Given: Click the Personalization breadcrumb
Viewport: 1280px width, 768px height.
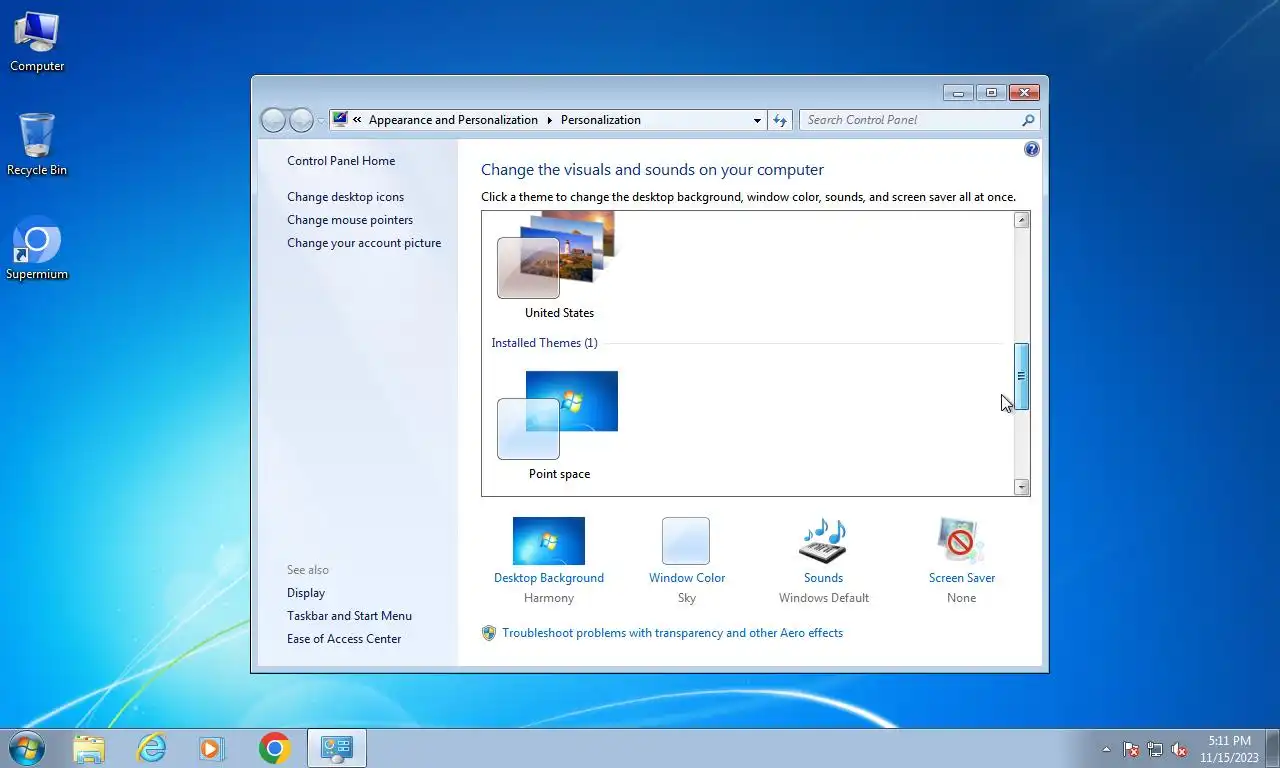Looking at the screenshot, I should click(x=600, y=120).
